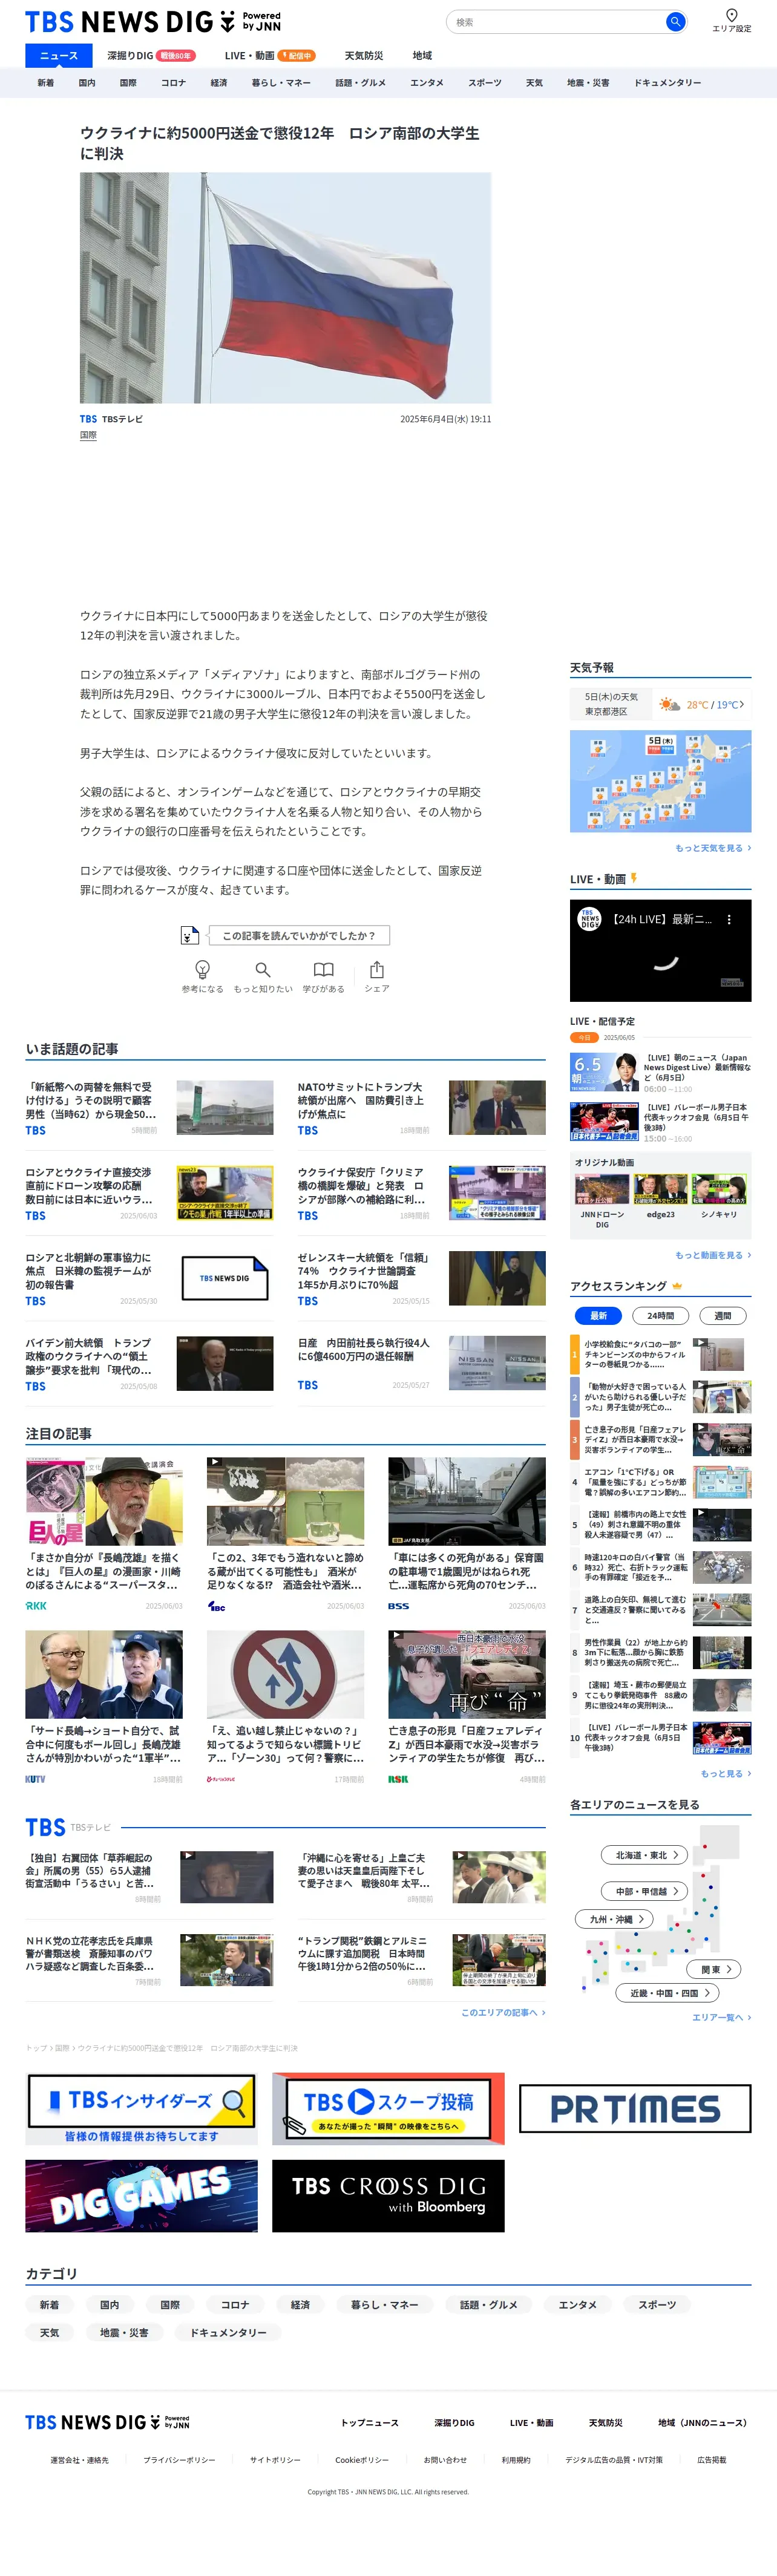Open the PR TIMES banner
Image resolution: width=777 pixels, height=2576 pixels.
pyautogui.click(x=635, y=2109)
